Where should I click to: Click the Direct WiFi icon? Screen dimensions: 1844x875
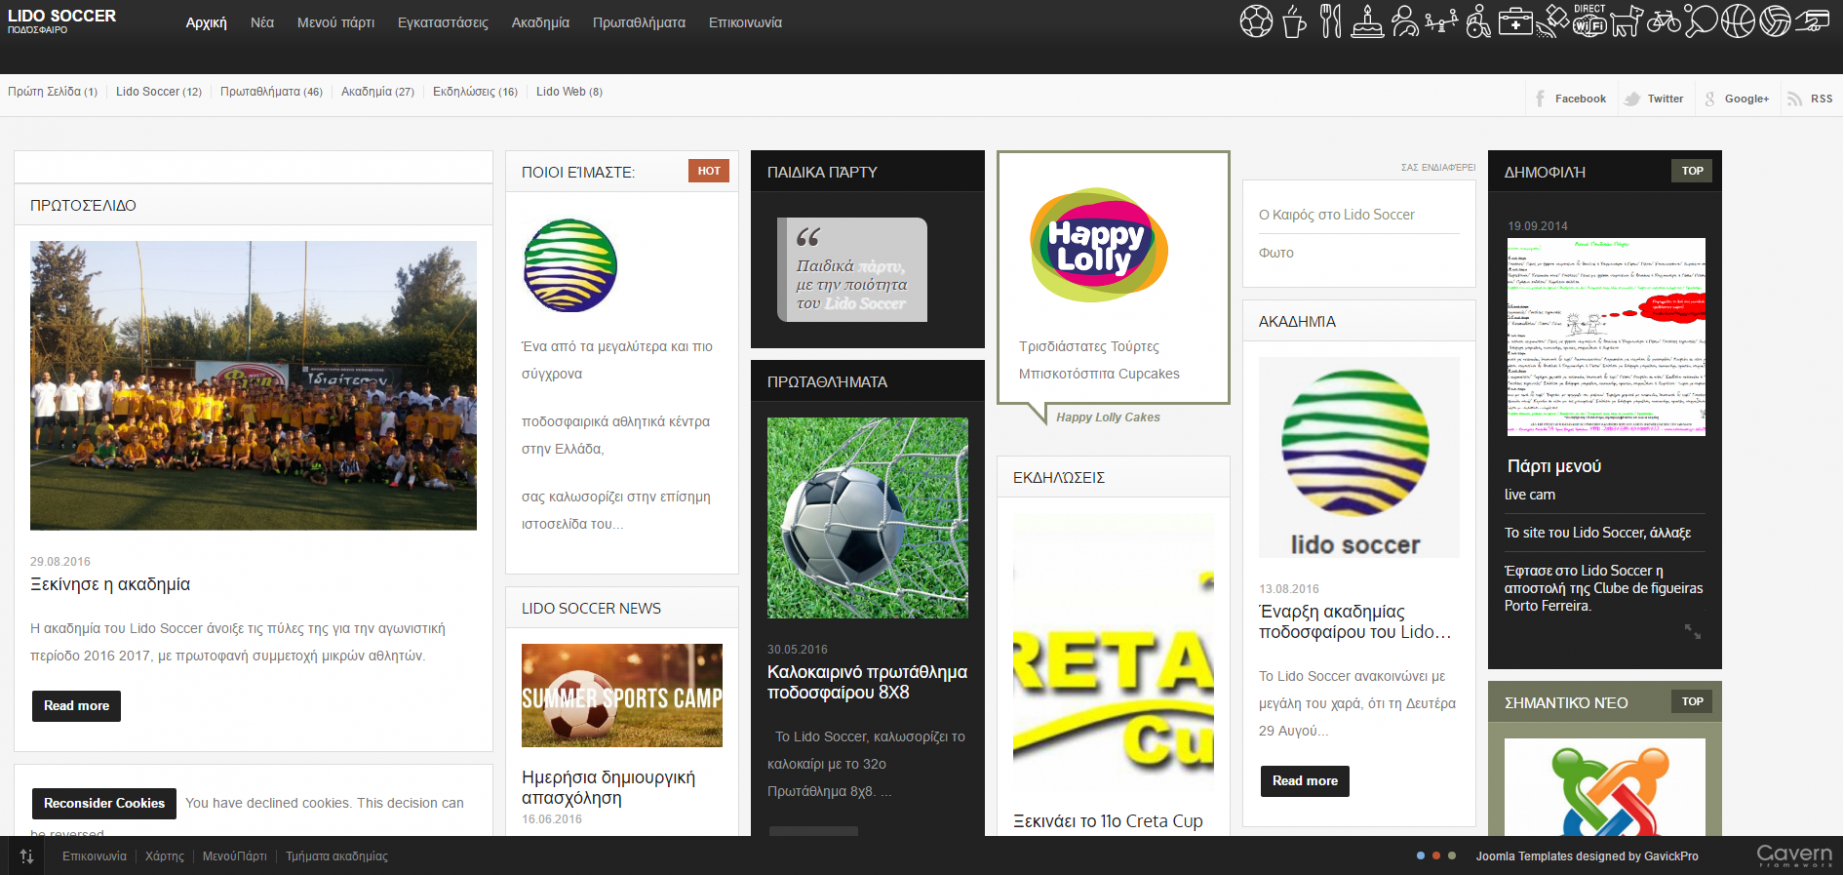(1589, 21)
